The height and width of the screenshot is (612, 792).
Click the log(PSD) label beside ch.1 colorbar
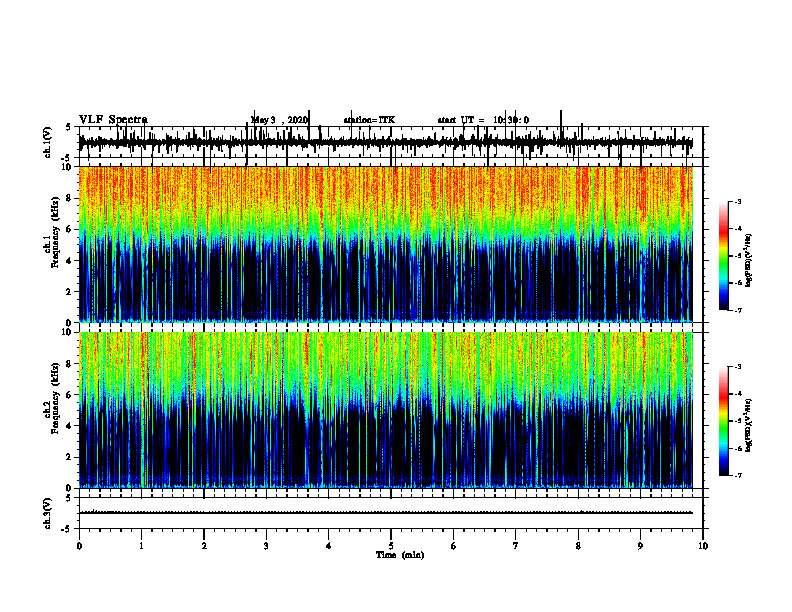point(749,261)
